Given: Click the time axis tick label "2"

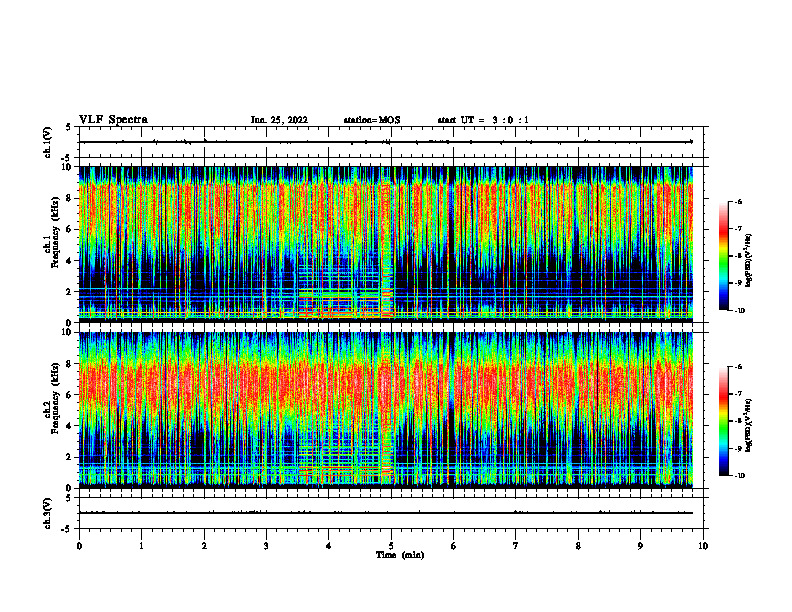Looking at the screenshot, I should tap(204, 546).
